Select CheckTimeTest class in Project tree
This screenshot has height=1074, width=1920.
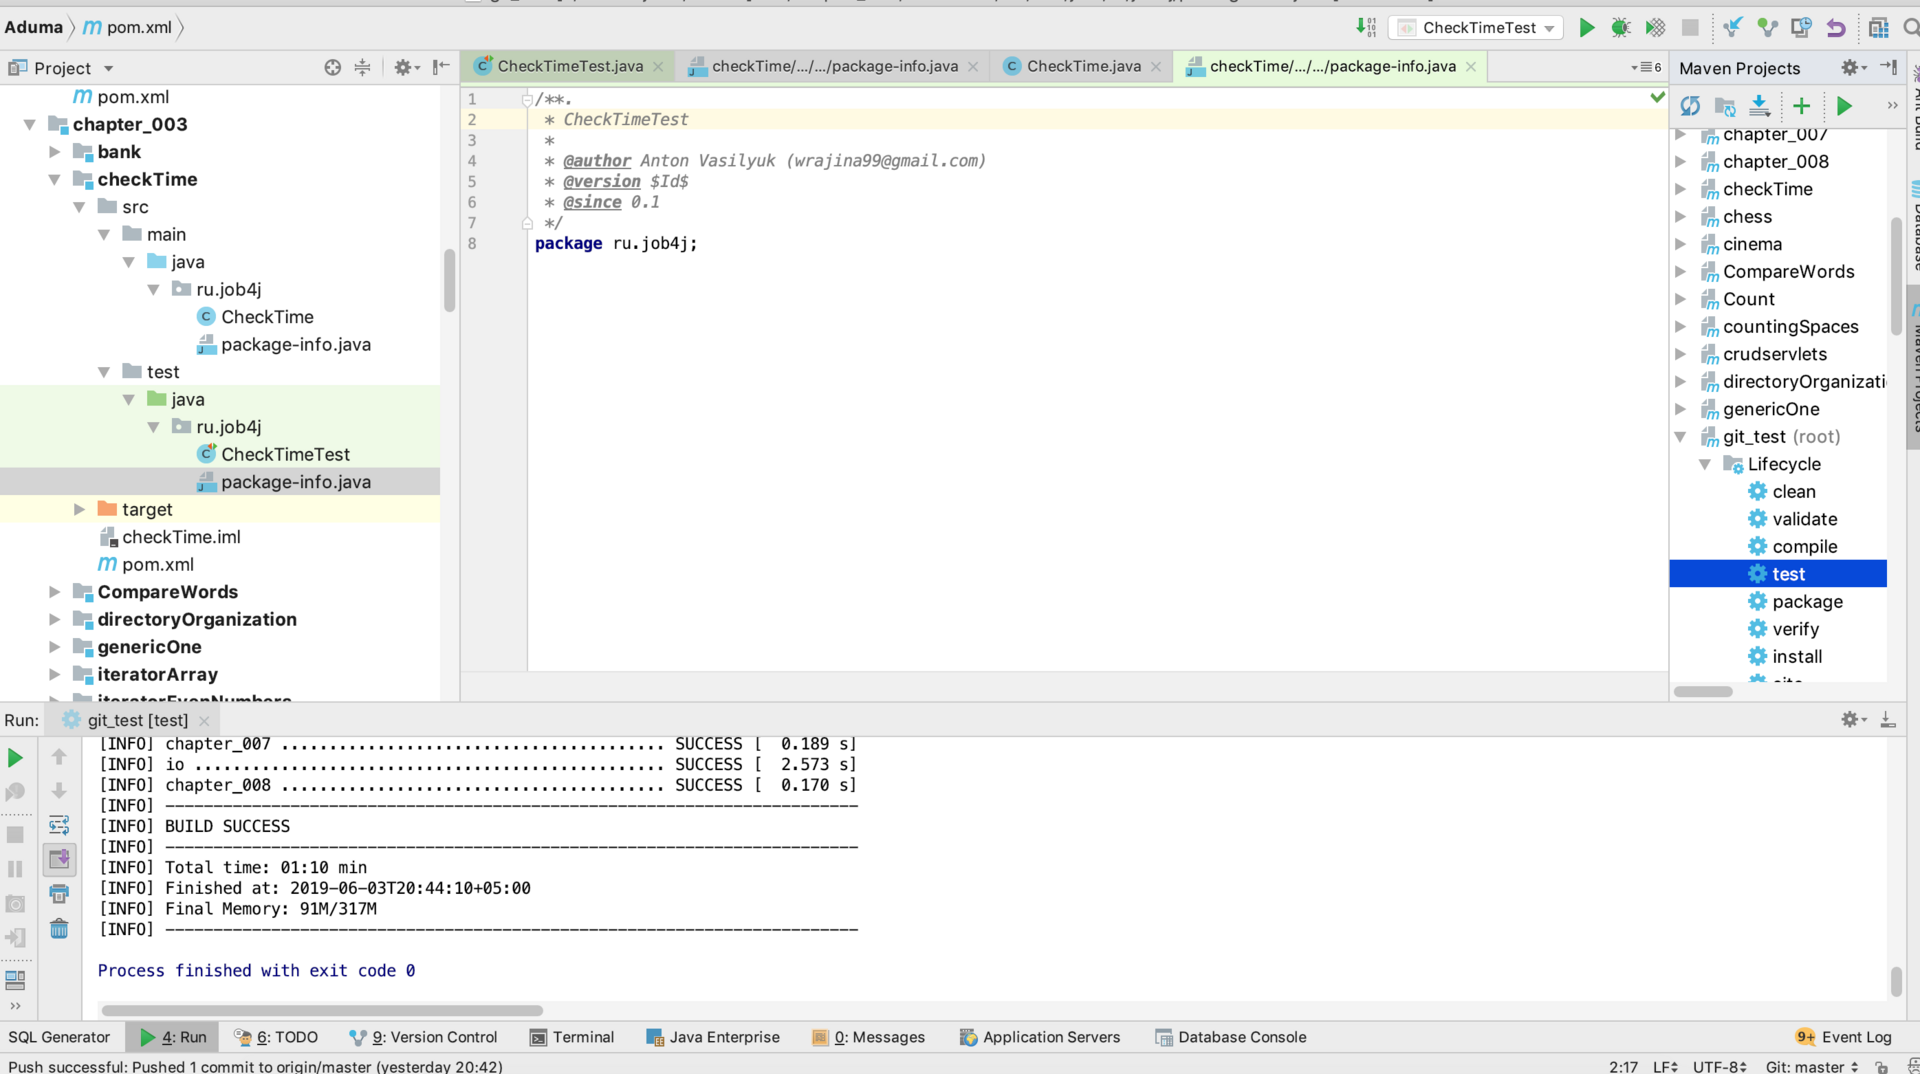click(285, 454)
